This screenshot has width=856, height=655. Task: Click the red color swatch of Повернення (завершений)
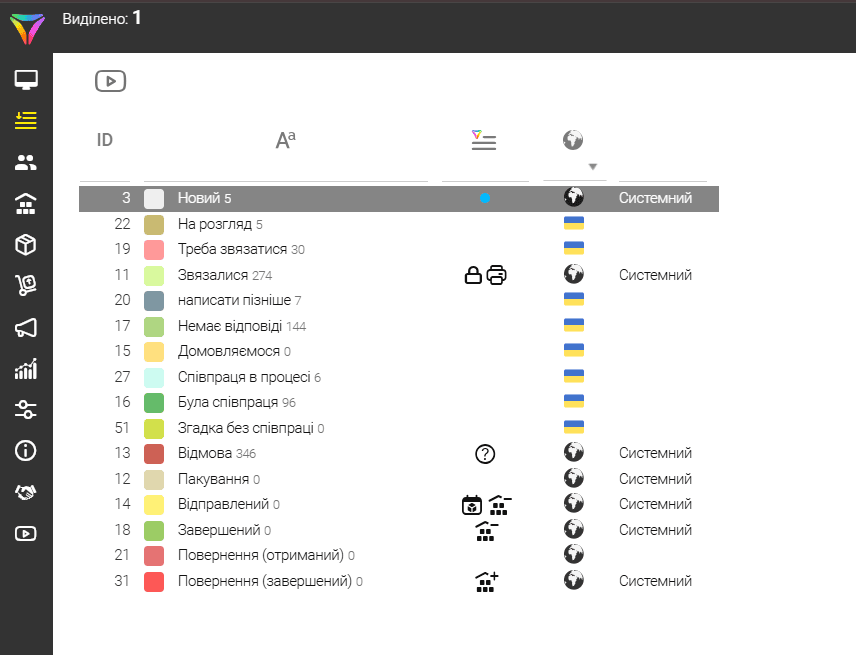click(154, 581)
